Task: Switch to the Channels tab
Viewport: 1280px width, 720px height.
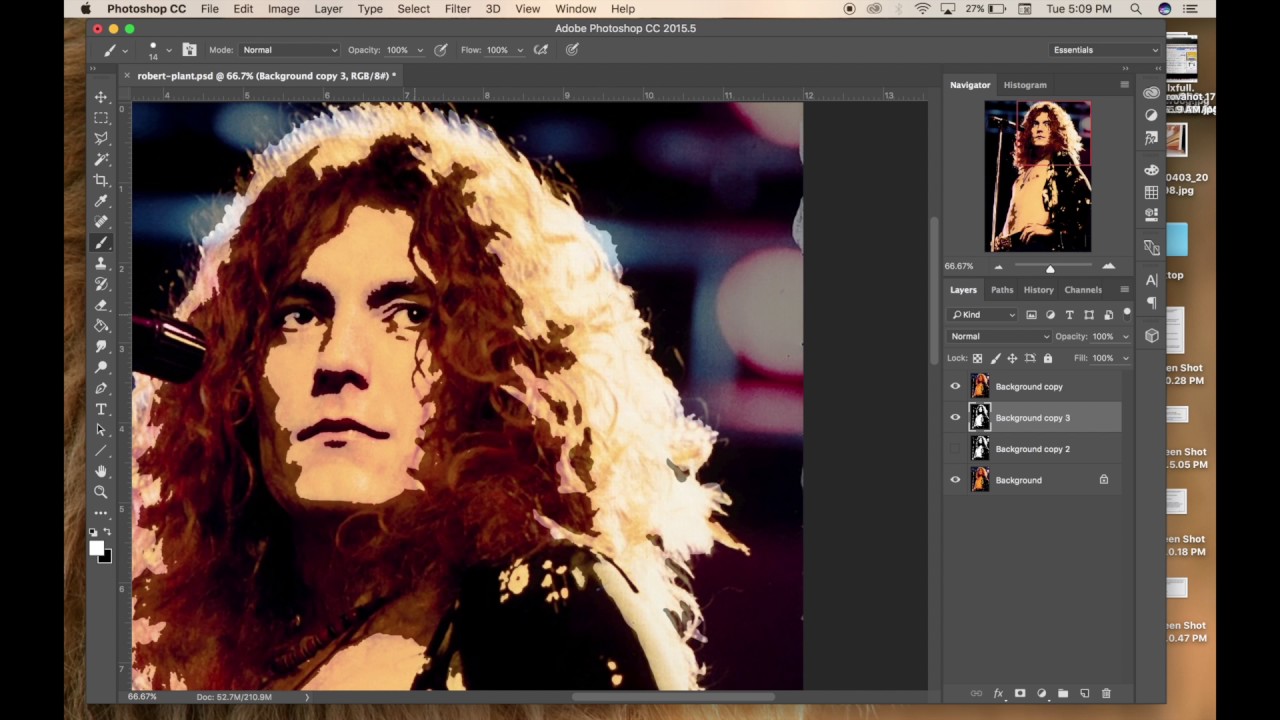Action: (1083, 290)
